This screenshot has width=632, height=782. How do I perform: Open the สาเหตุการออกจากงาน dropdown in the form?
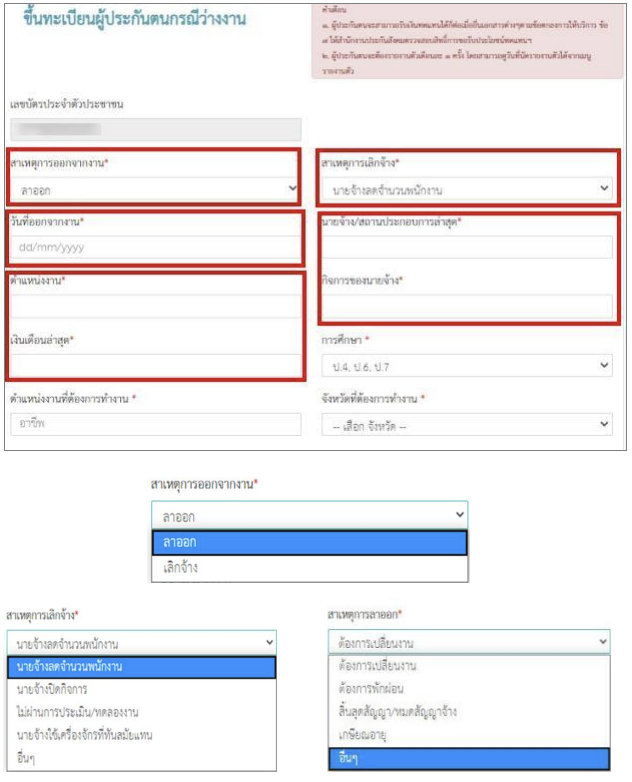coord(155,190)
